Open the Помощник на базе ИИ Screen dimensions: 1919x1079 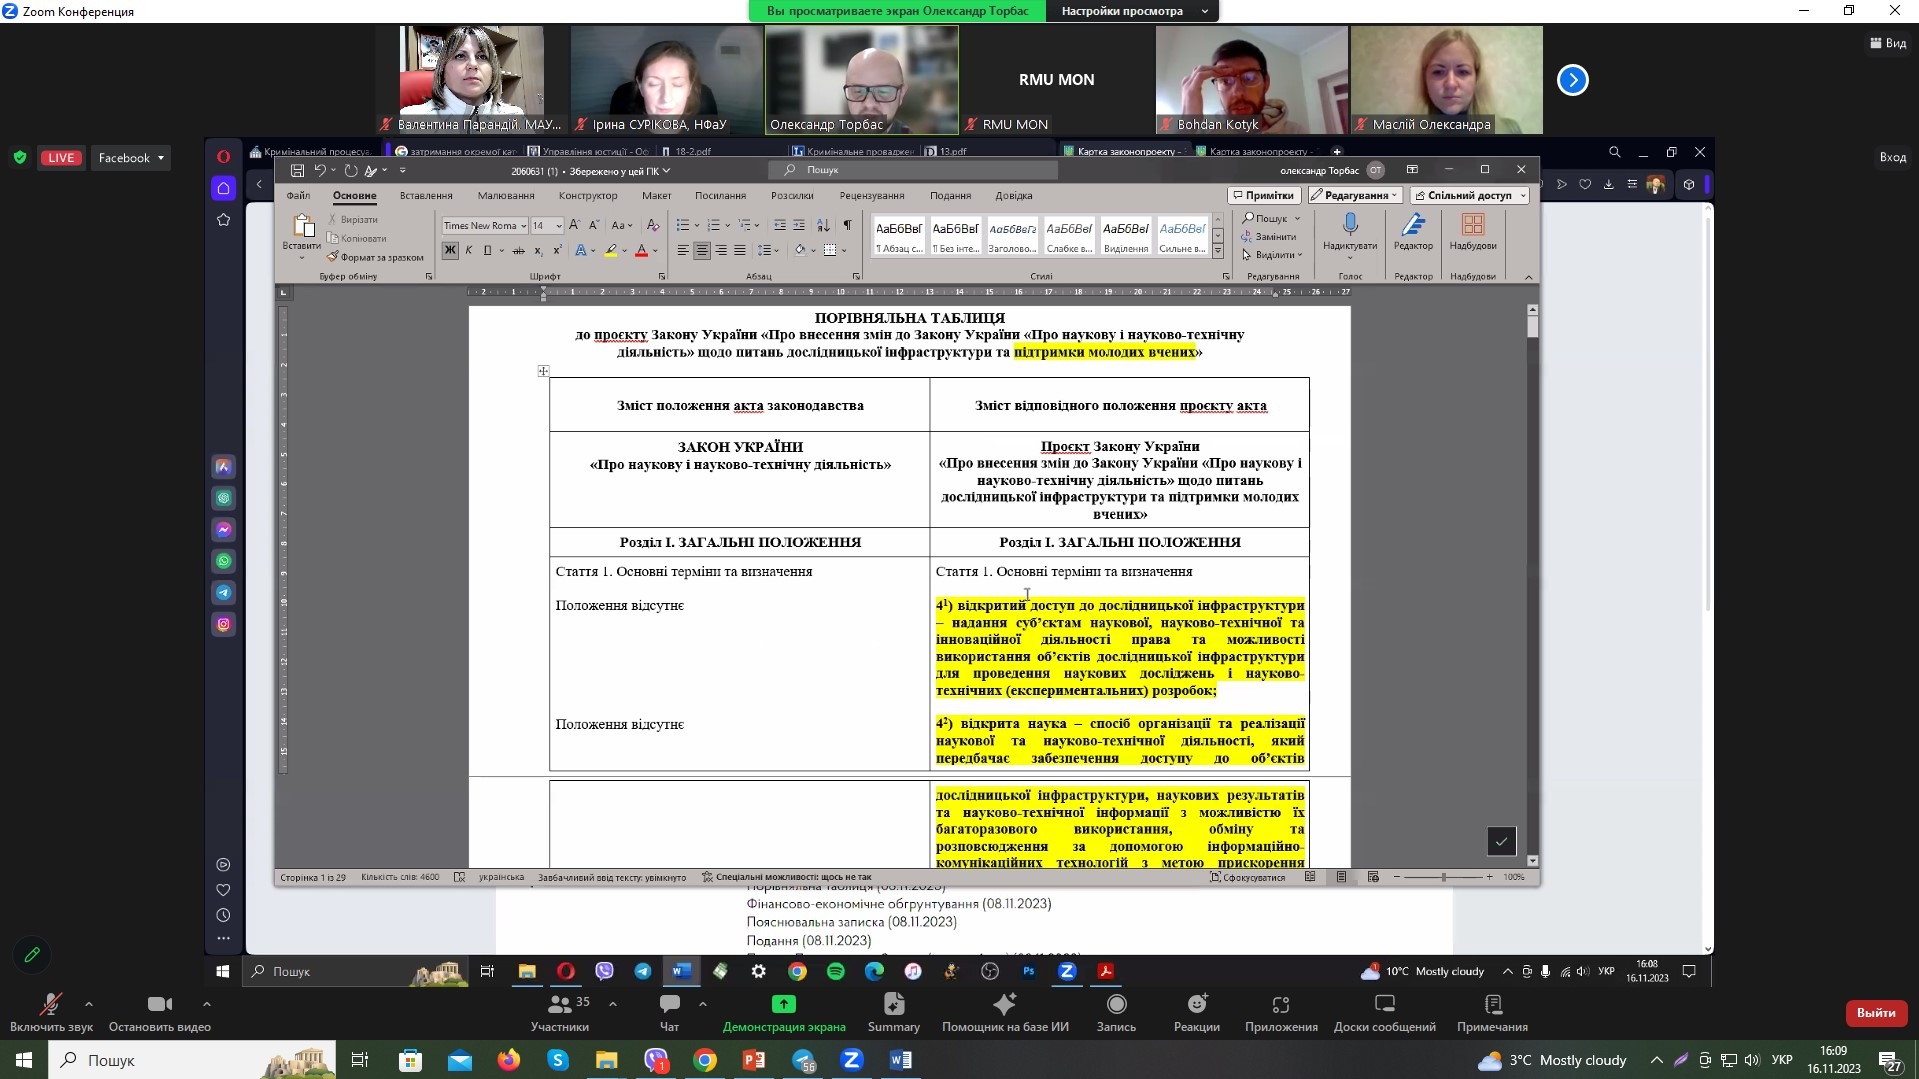pos(1004,1011)
